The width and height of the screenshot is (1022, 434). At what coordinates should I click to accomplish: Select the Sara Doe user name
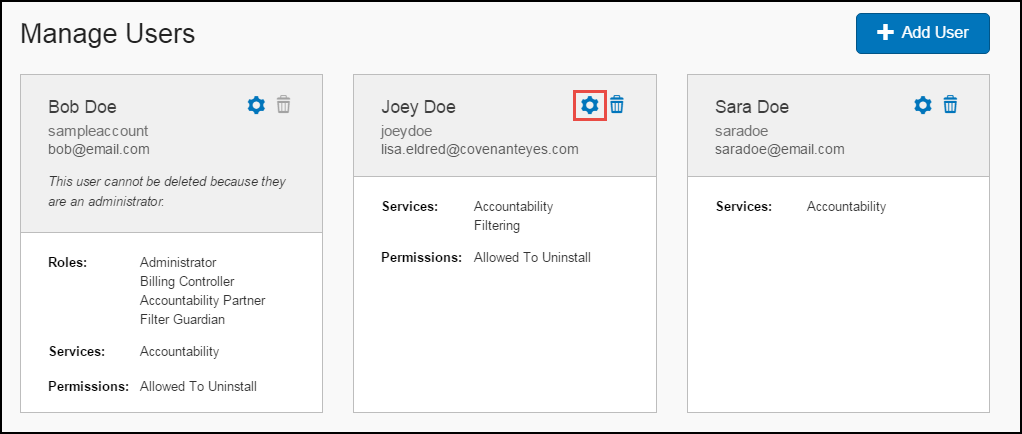(752, 106)
